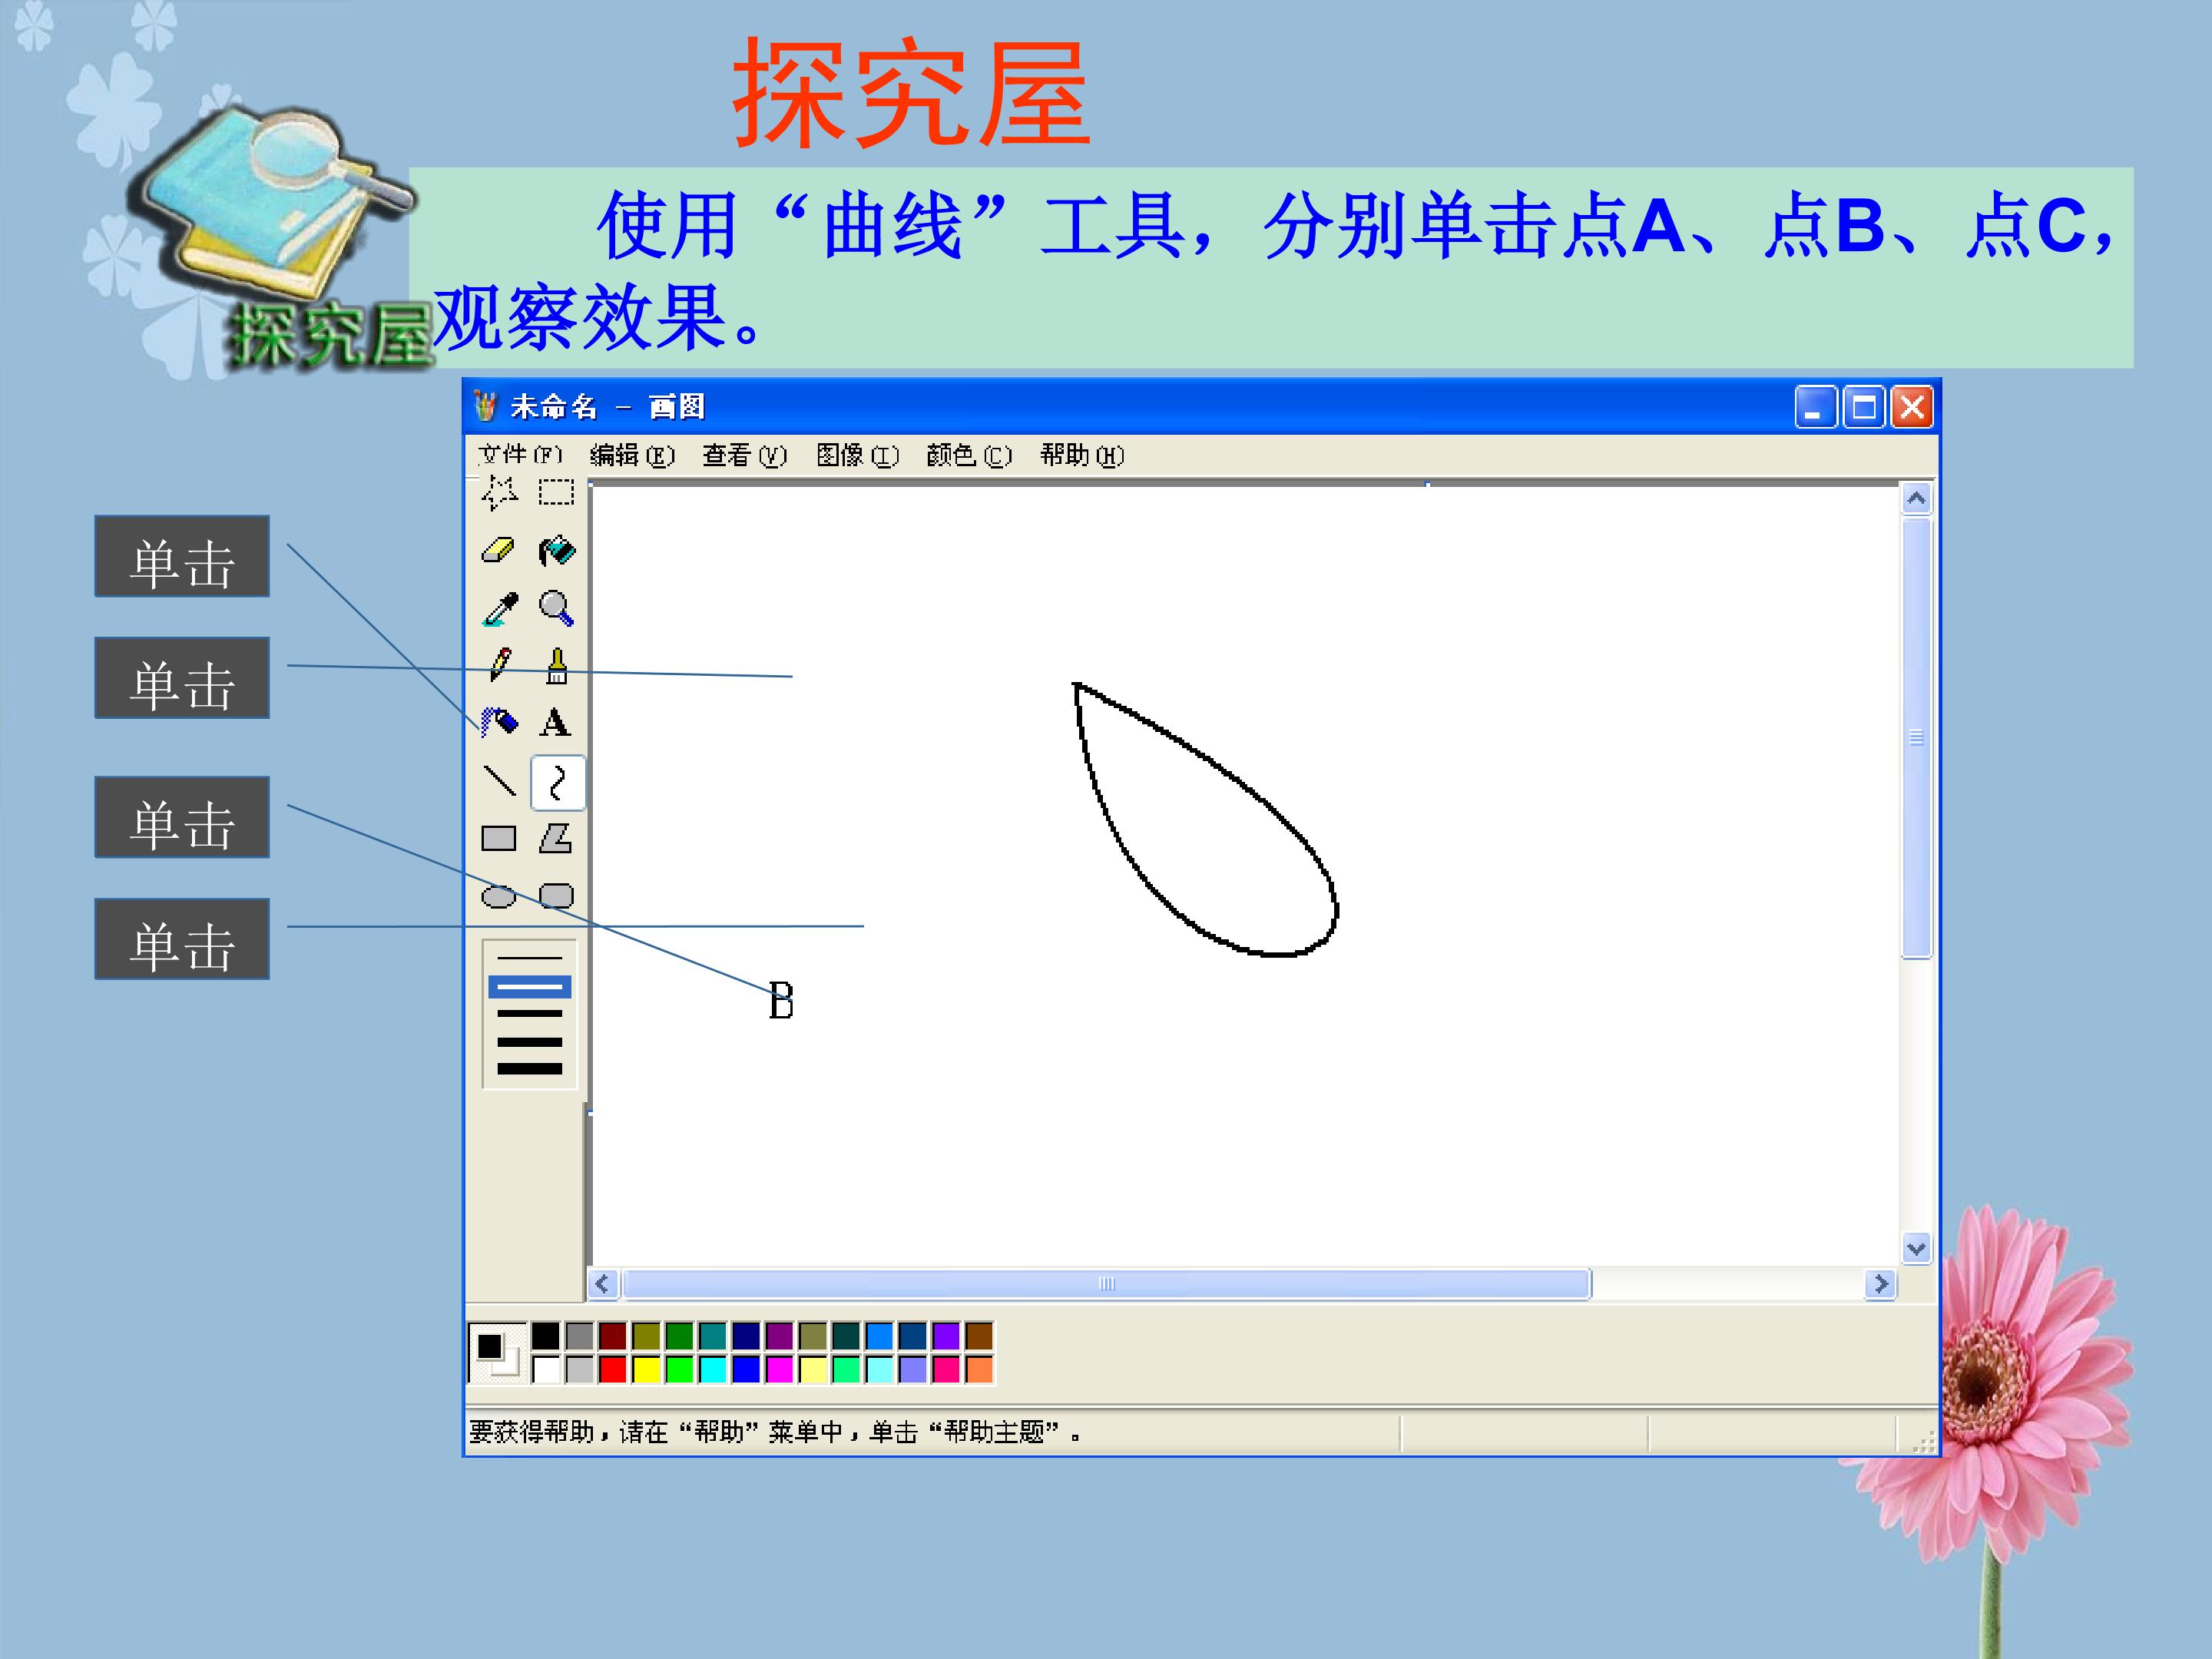Select the Magnifier zoom tool
The width and height of the screenshot is (2212, 1659).
pyautogui.click(x=556, y=608)
